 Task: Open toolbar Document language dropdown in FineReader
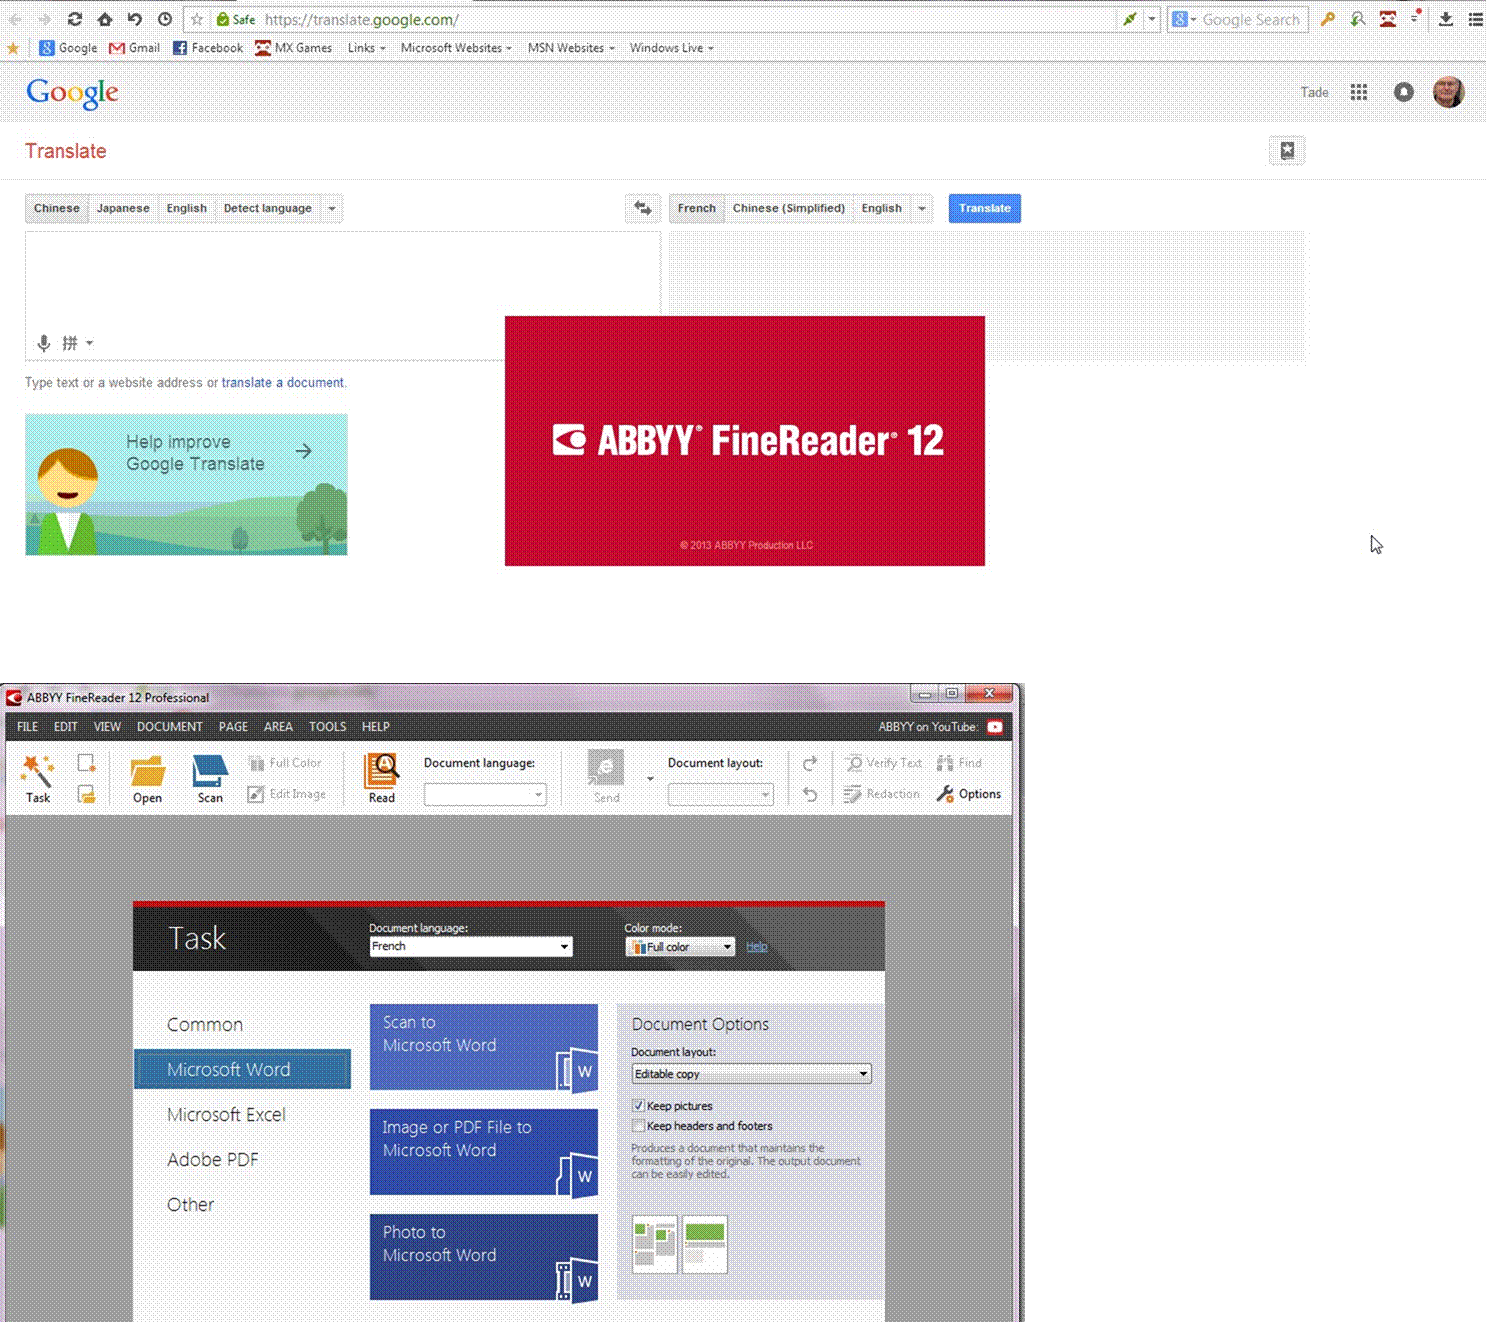485,795
